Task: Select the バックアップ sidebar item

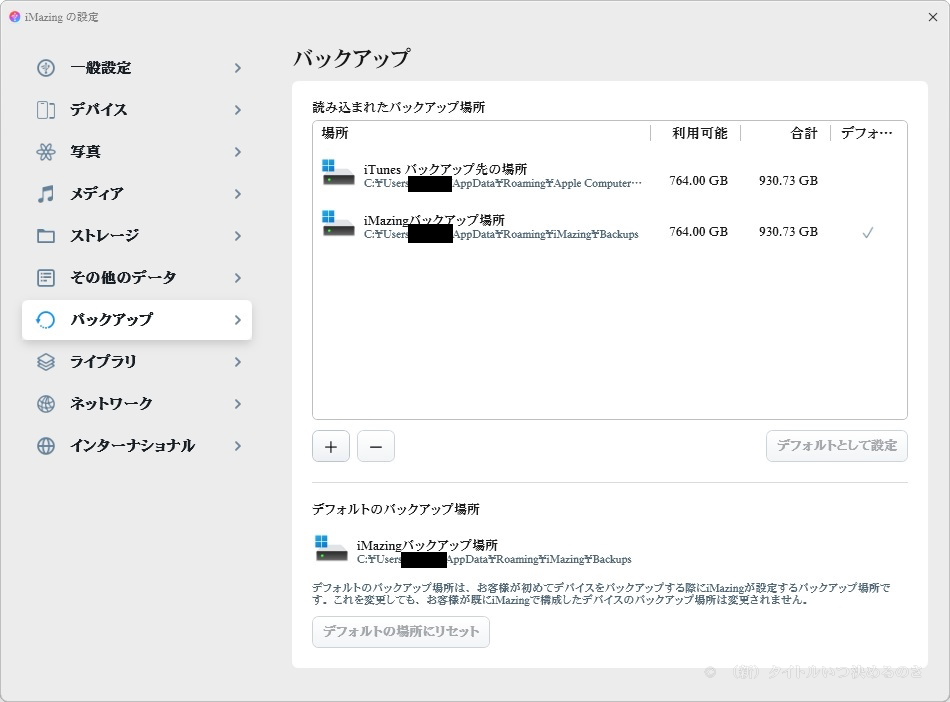Action: tap(137, 320)
